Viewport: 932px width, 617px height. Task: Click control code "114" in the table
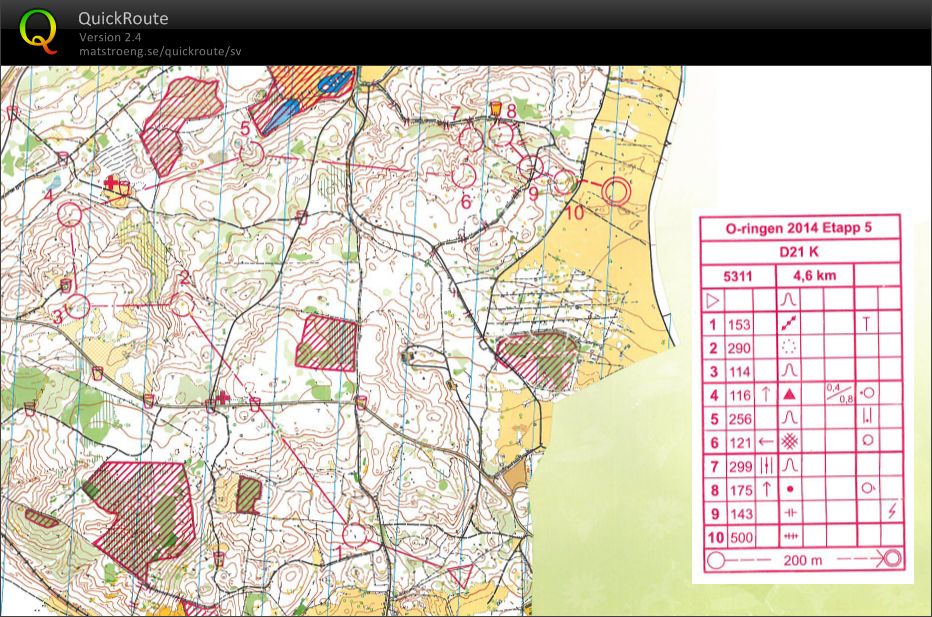coord(739,372)
